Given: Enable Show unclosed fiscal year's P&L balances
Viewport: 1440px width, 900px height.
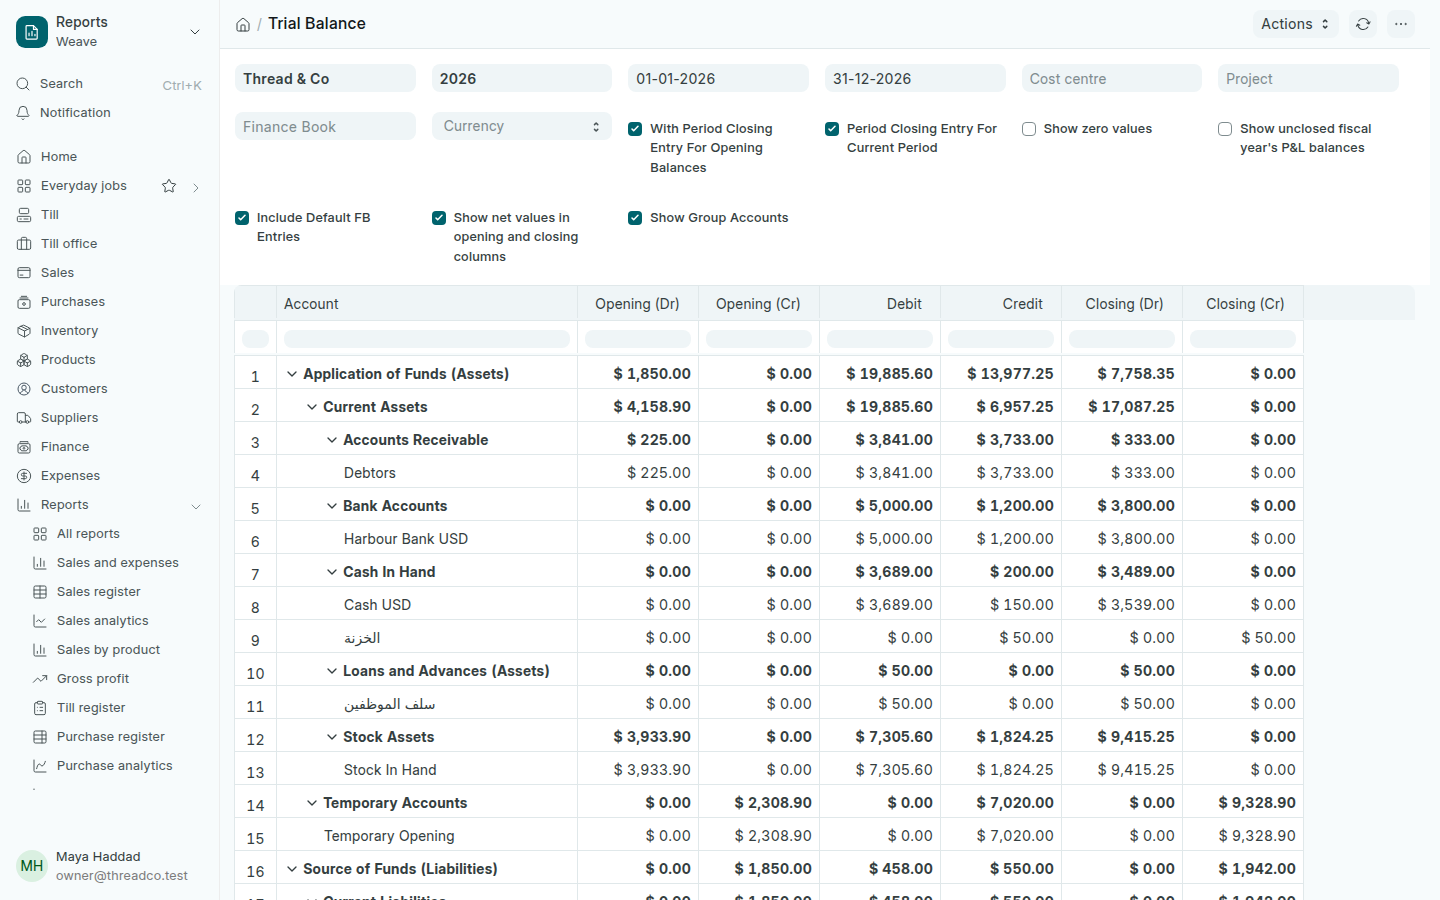Looking at the screenshot, I should point(1225,129).
